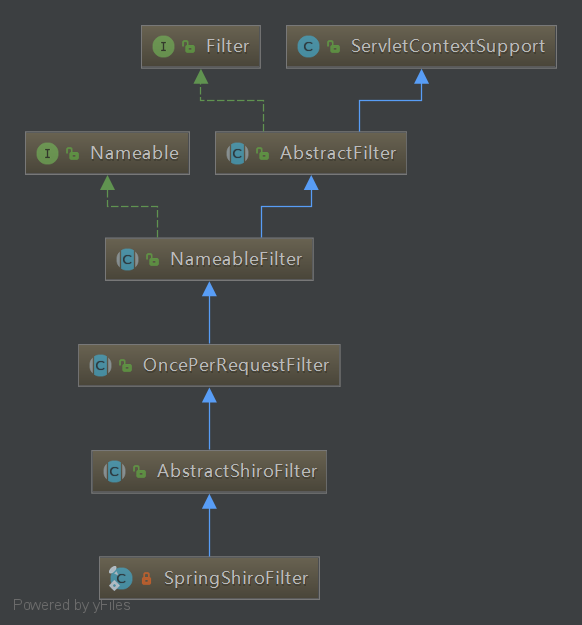Click the Powered by yFiles watermark
Viewport: 582px width, 625px height.
pos(72,605)
